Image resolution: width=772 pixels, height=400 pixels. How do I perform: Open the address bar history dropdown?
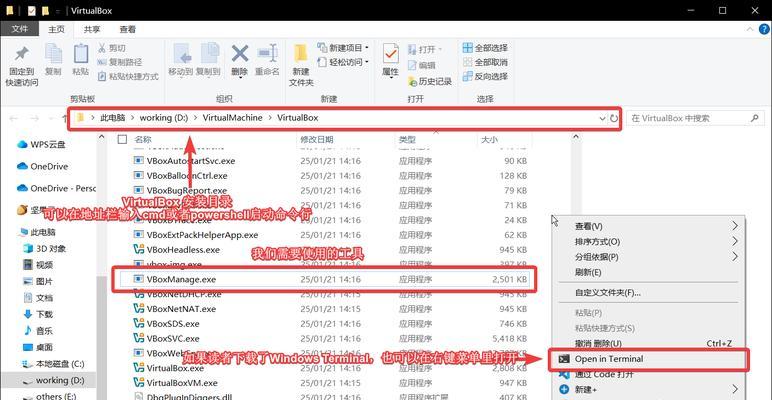(602, 118)
